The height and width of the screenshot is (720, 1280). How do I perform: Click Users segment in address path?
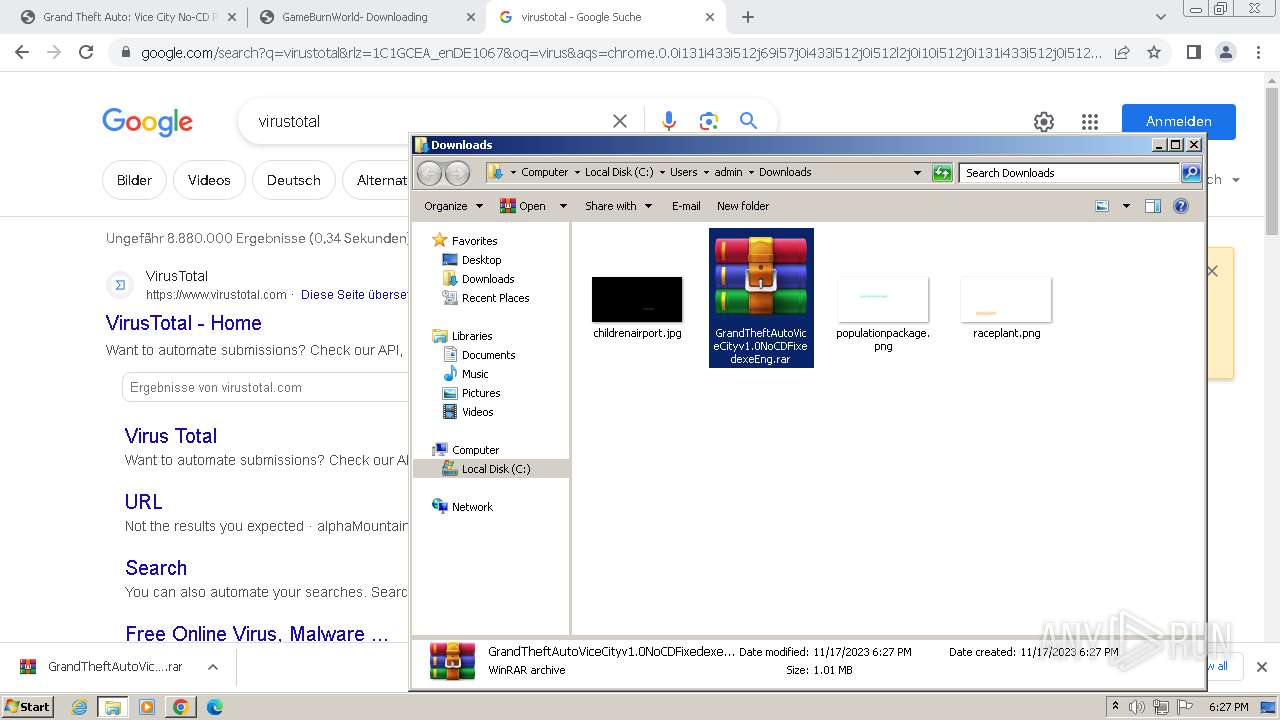(684, 172)
